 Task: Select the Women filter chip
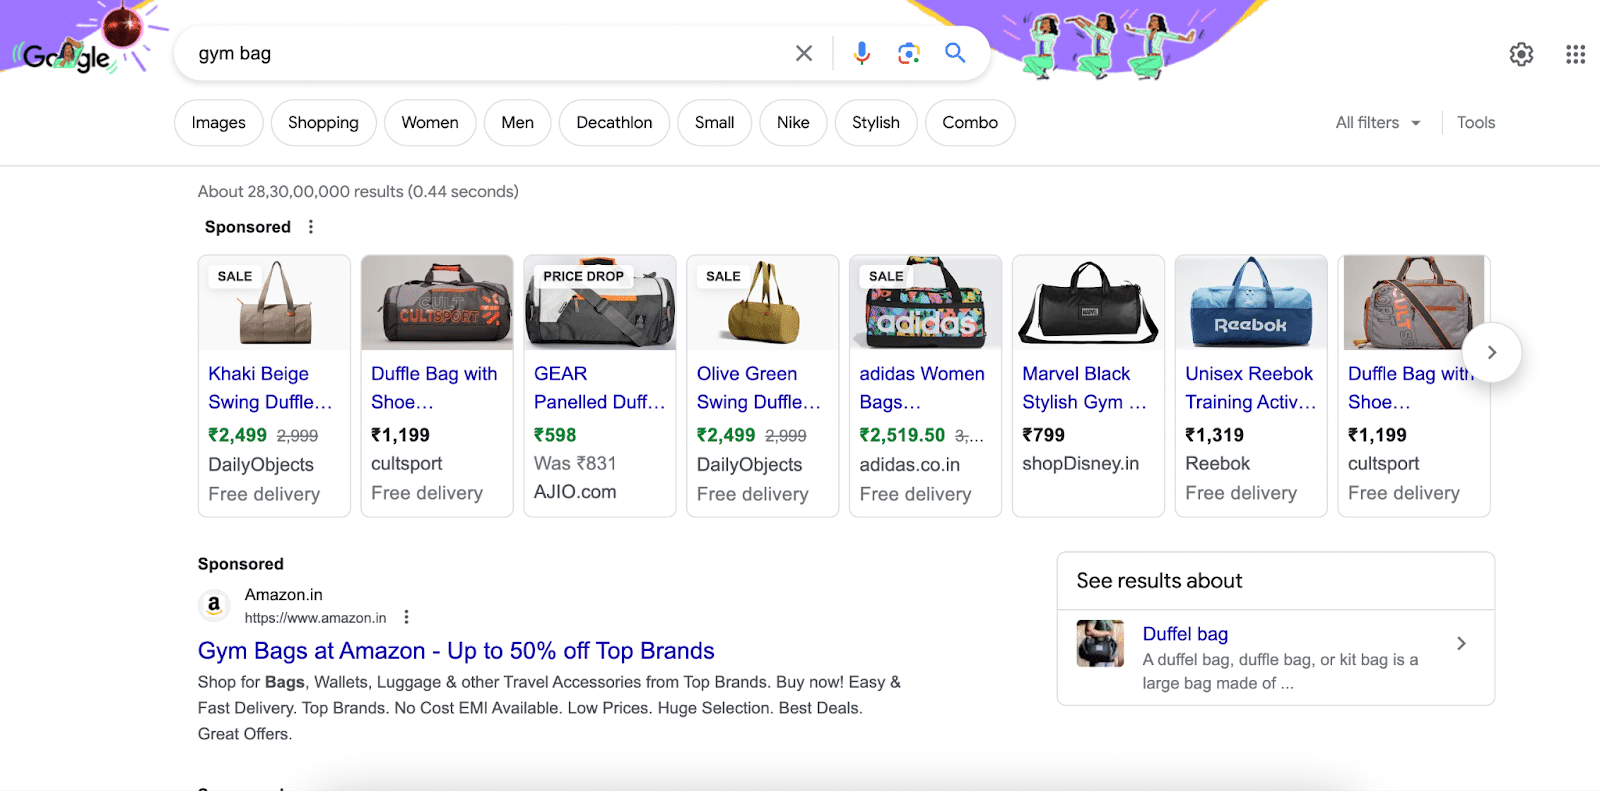430,122
